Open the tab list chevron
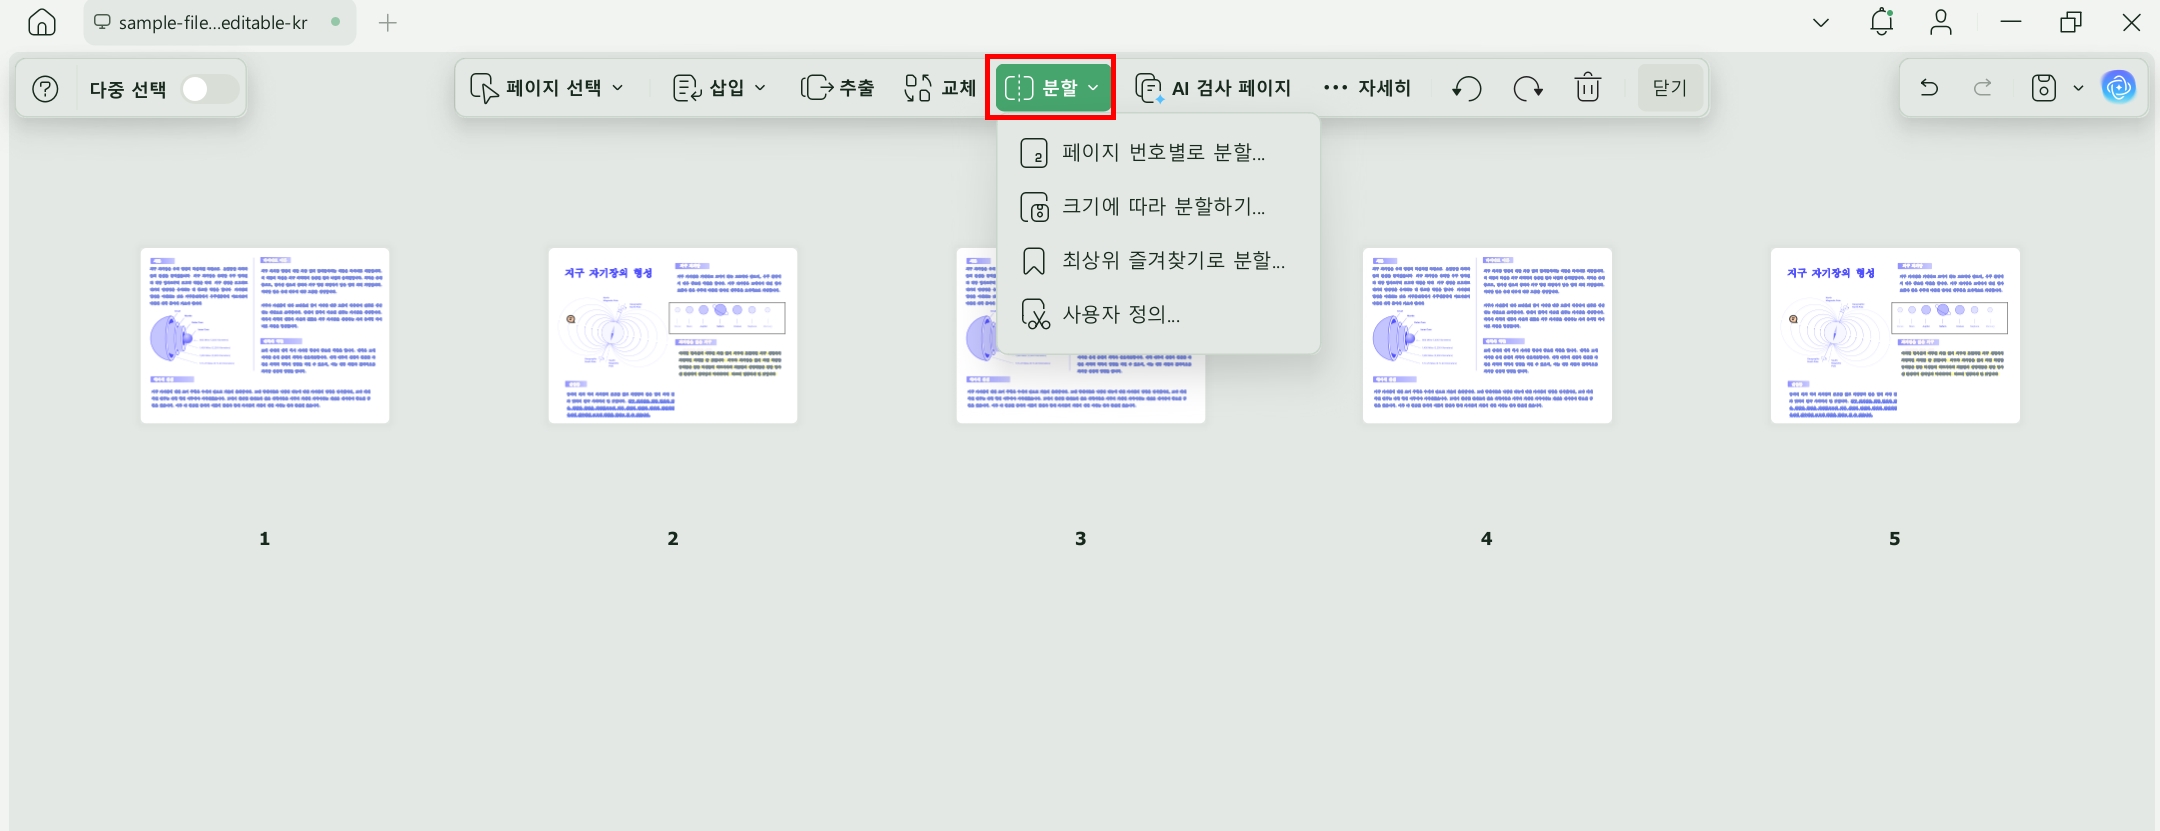 1821,22
